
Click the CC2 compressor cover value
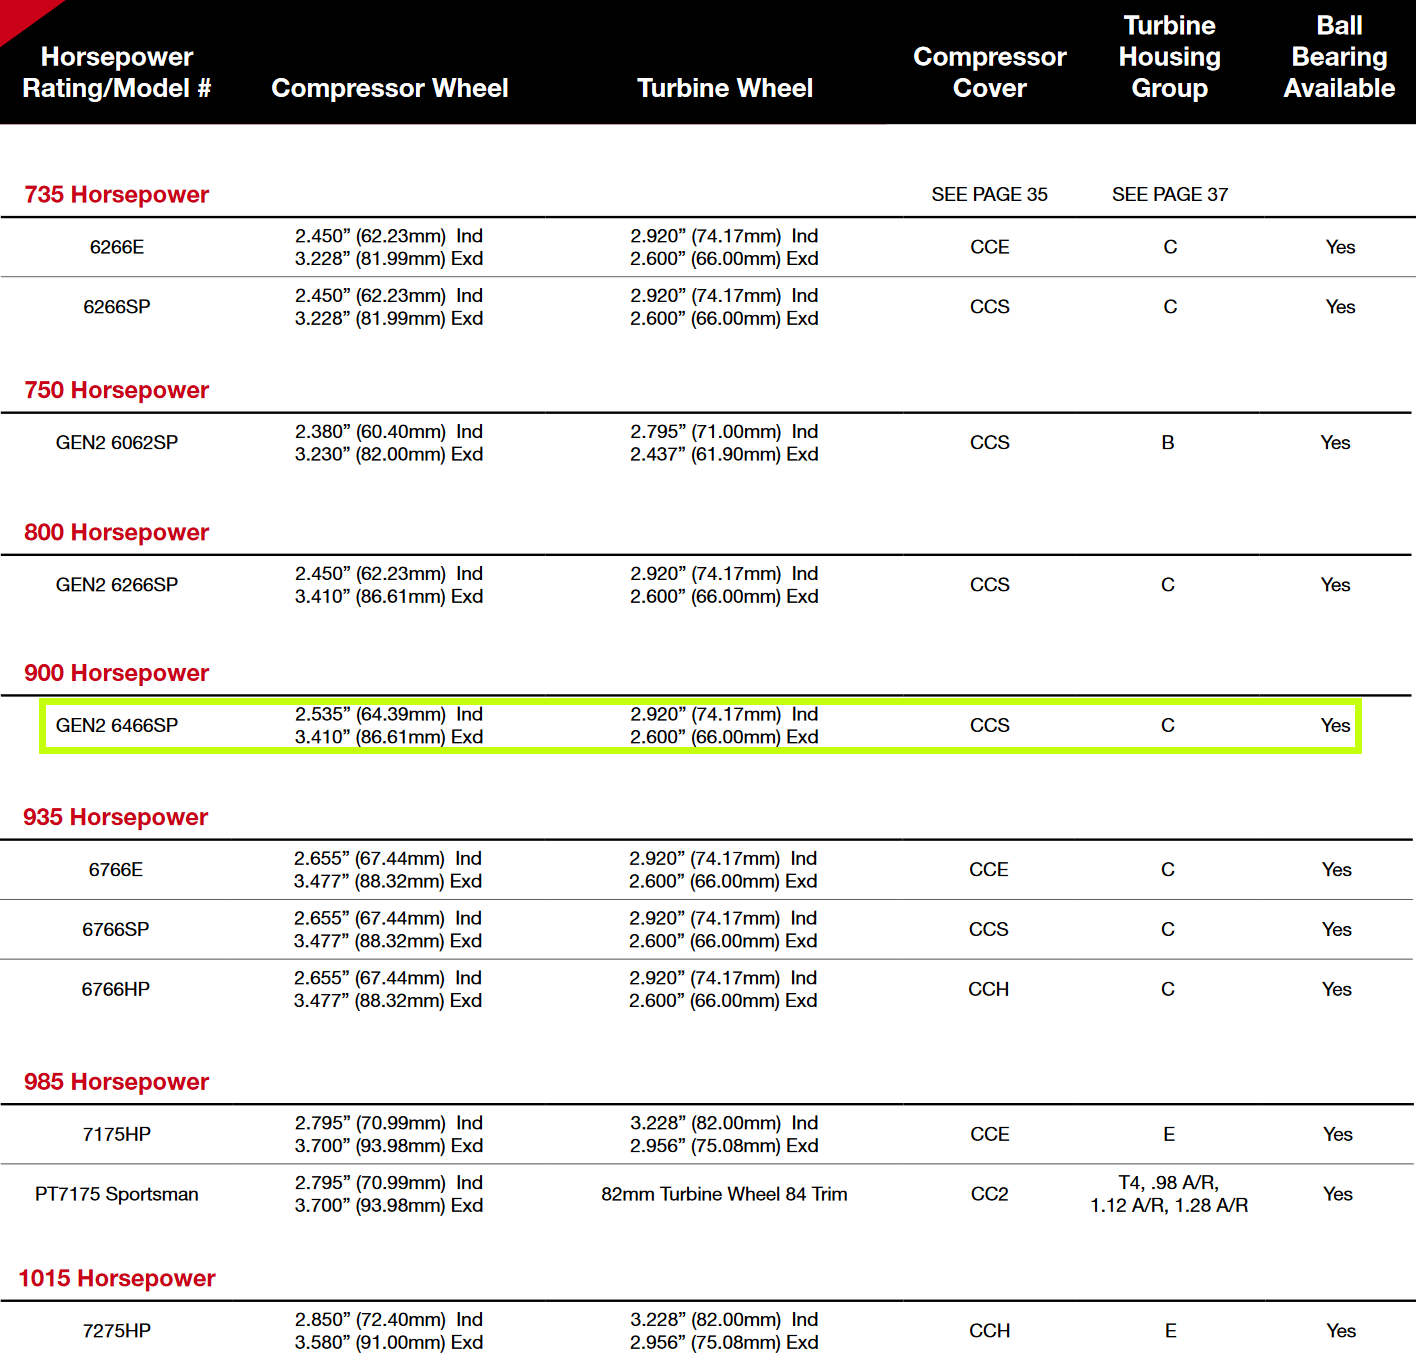pyautogui.click(x=989, y=1194)
